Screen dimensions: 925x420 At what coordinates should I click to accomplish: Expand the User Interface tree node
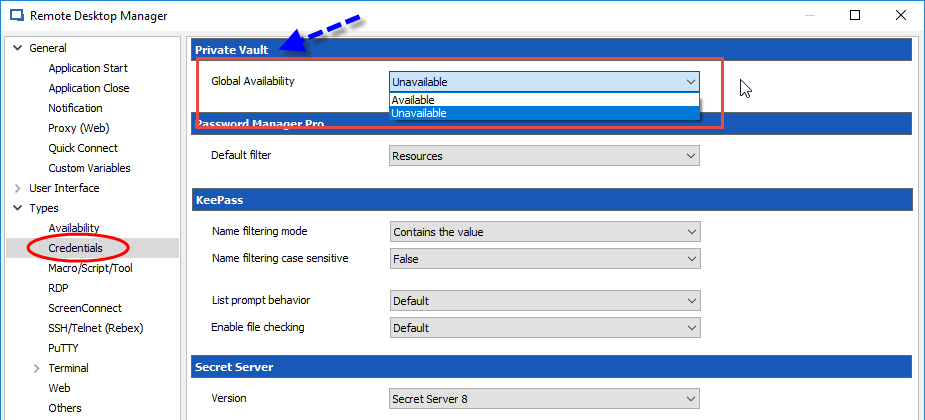(18, 188)
